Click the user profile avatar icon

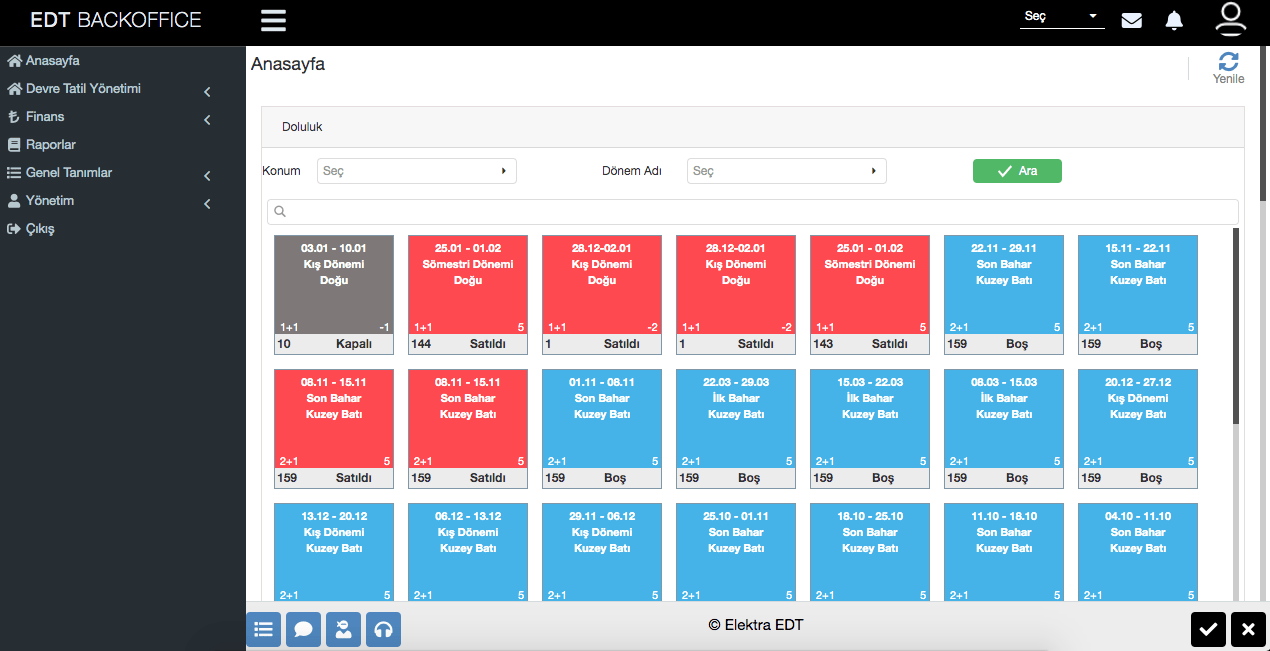click(1230, 19)
